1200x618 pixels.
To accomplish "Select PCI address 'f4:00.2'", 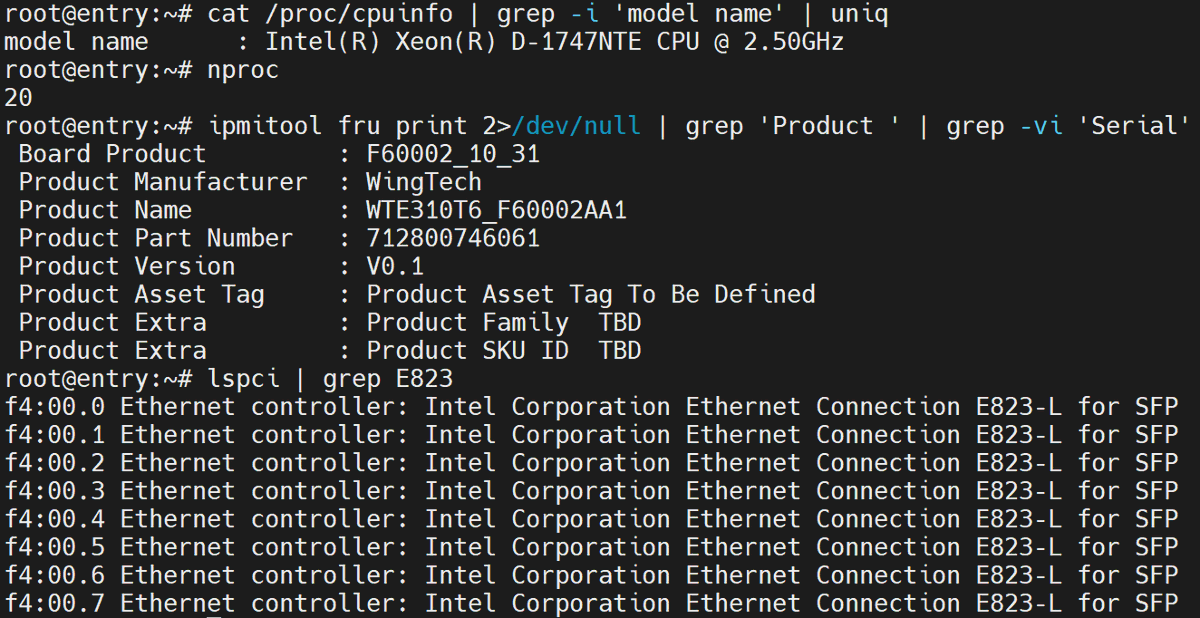I will click(55, 462).
